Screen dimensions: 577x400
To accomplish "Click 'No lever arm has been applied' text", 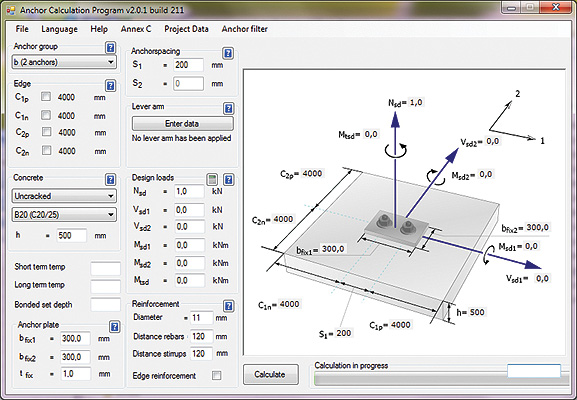I will pos(181,138).
